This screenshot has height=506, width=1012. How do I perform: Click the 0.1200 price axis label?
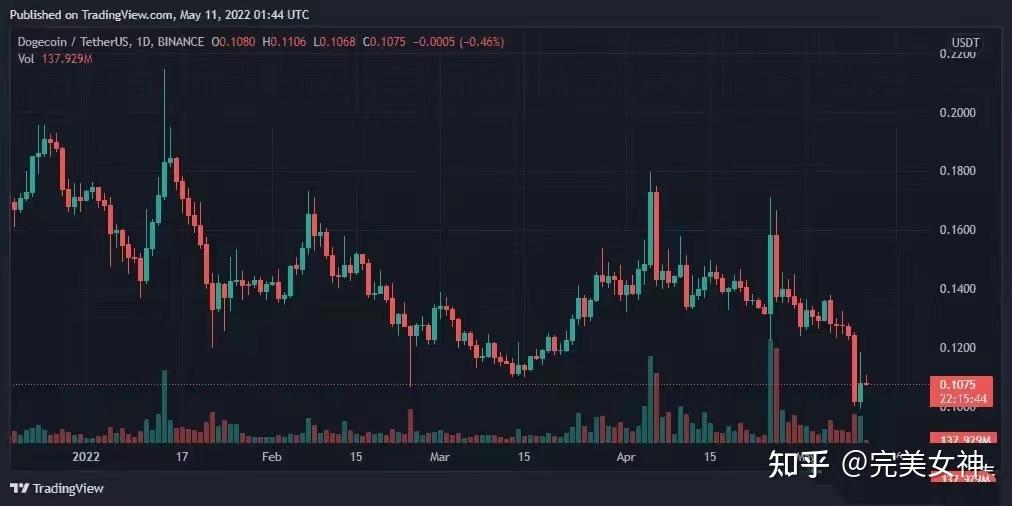(x=960, y=348)
